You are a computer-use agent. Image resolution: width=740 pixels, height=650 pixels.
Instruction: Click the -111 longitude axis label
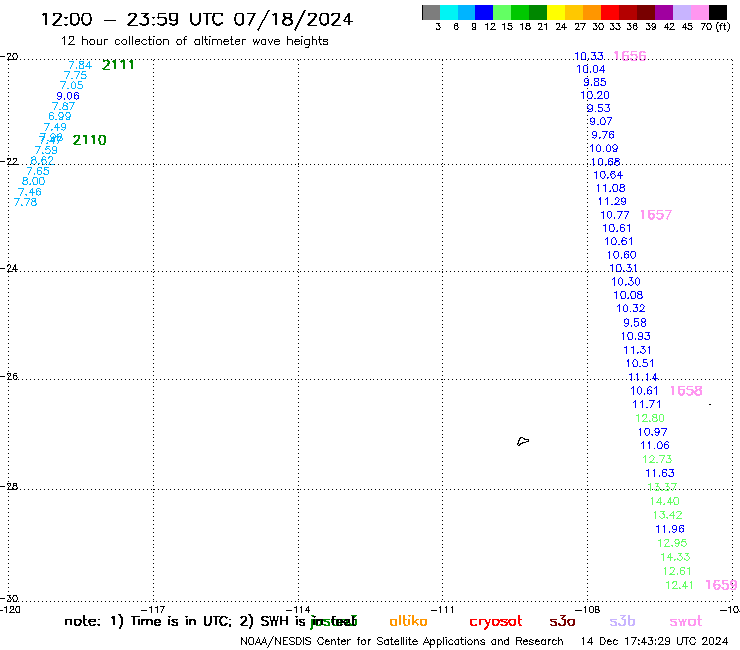click(443, 609)
